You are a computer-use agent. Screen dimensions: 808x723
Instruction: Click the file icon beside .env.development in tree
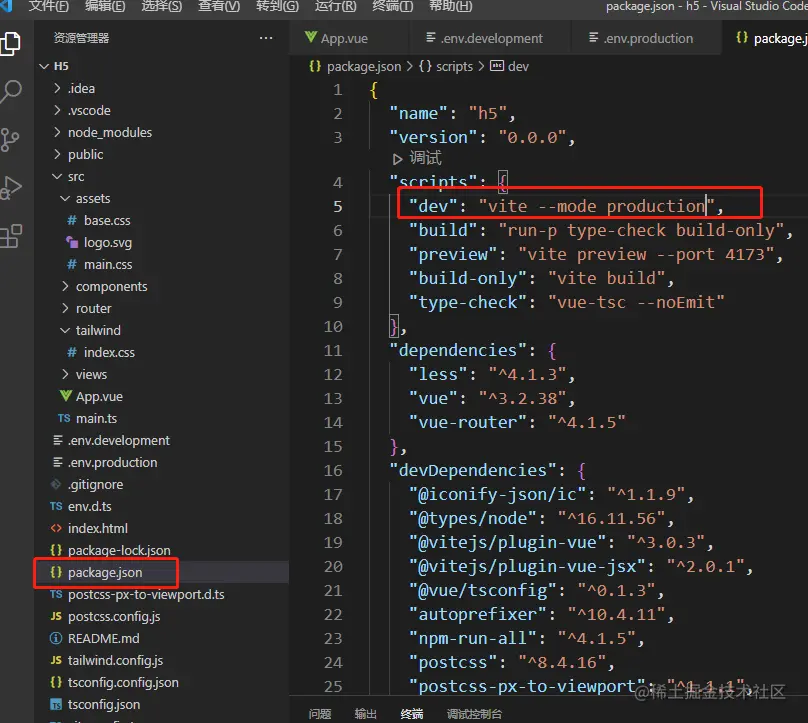coord(58,440)
